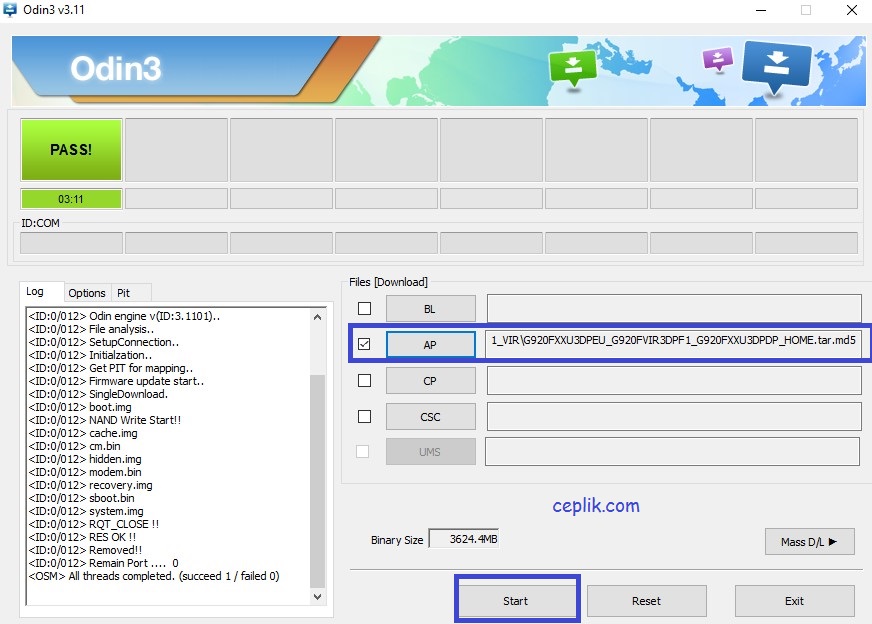Select the 'recovery.img' log line
The width and height of the screenshot is (872, 624).
click(91, 485)
